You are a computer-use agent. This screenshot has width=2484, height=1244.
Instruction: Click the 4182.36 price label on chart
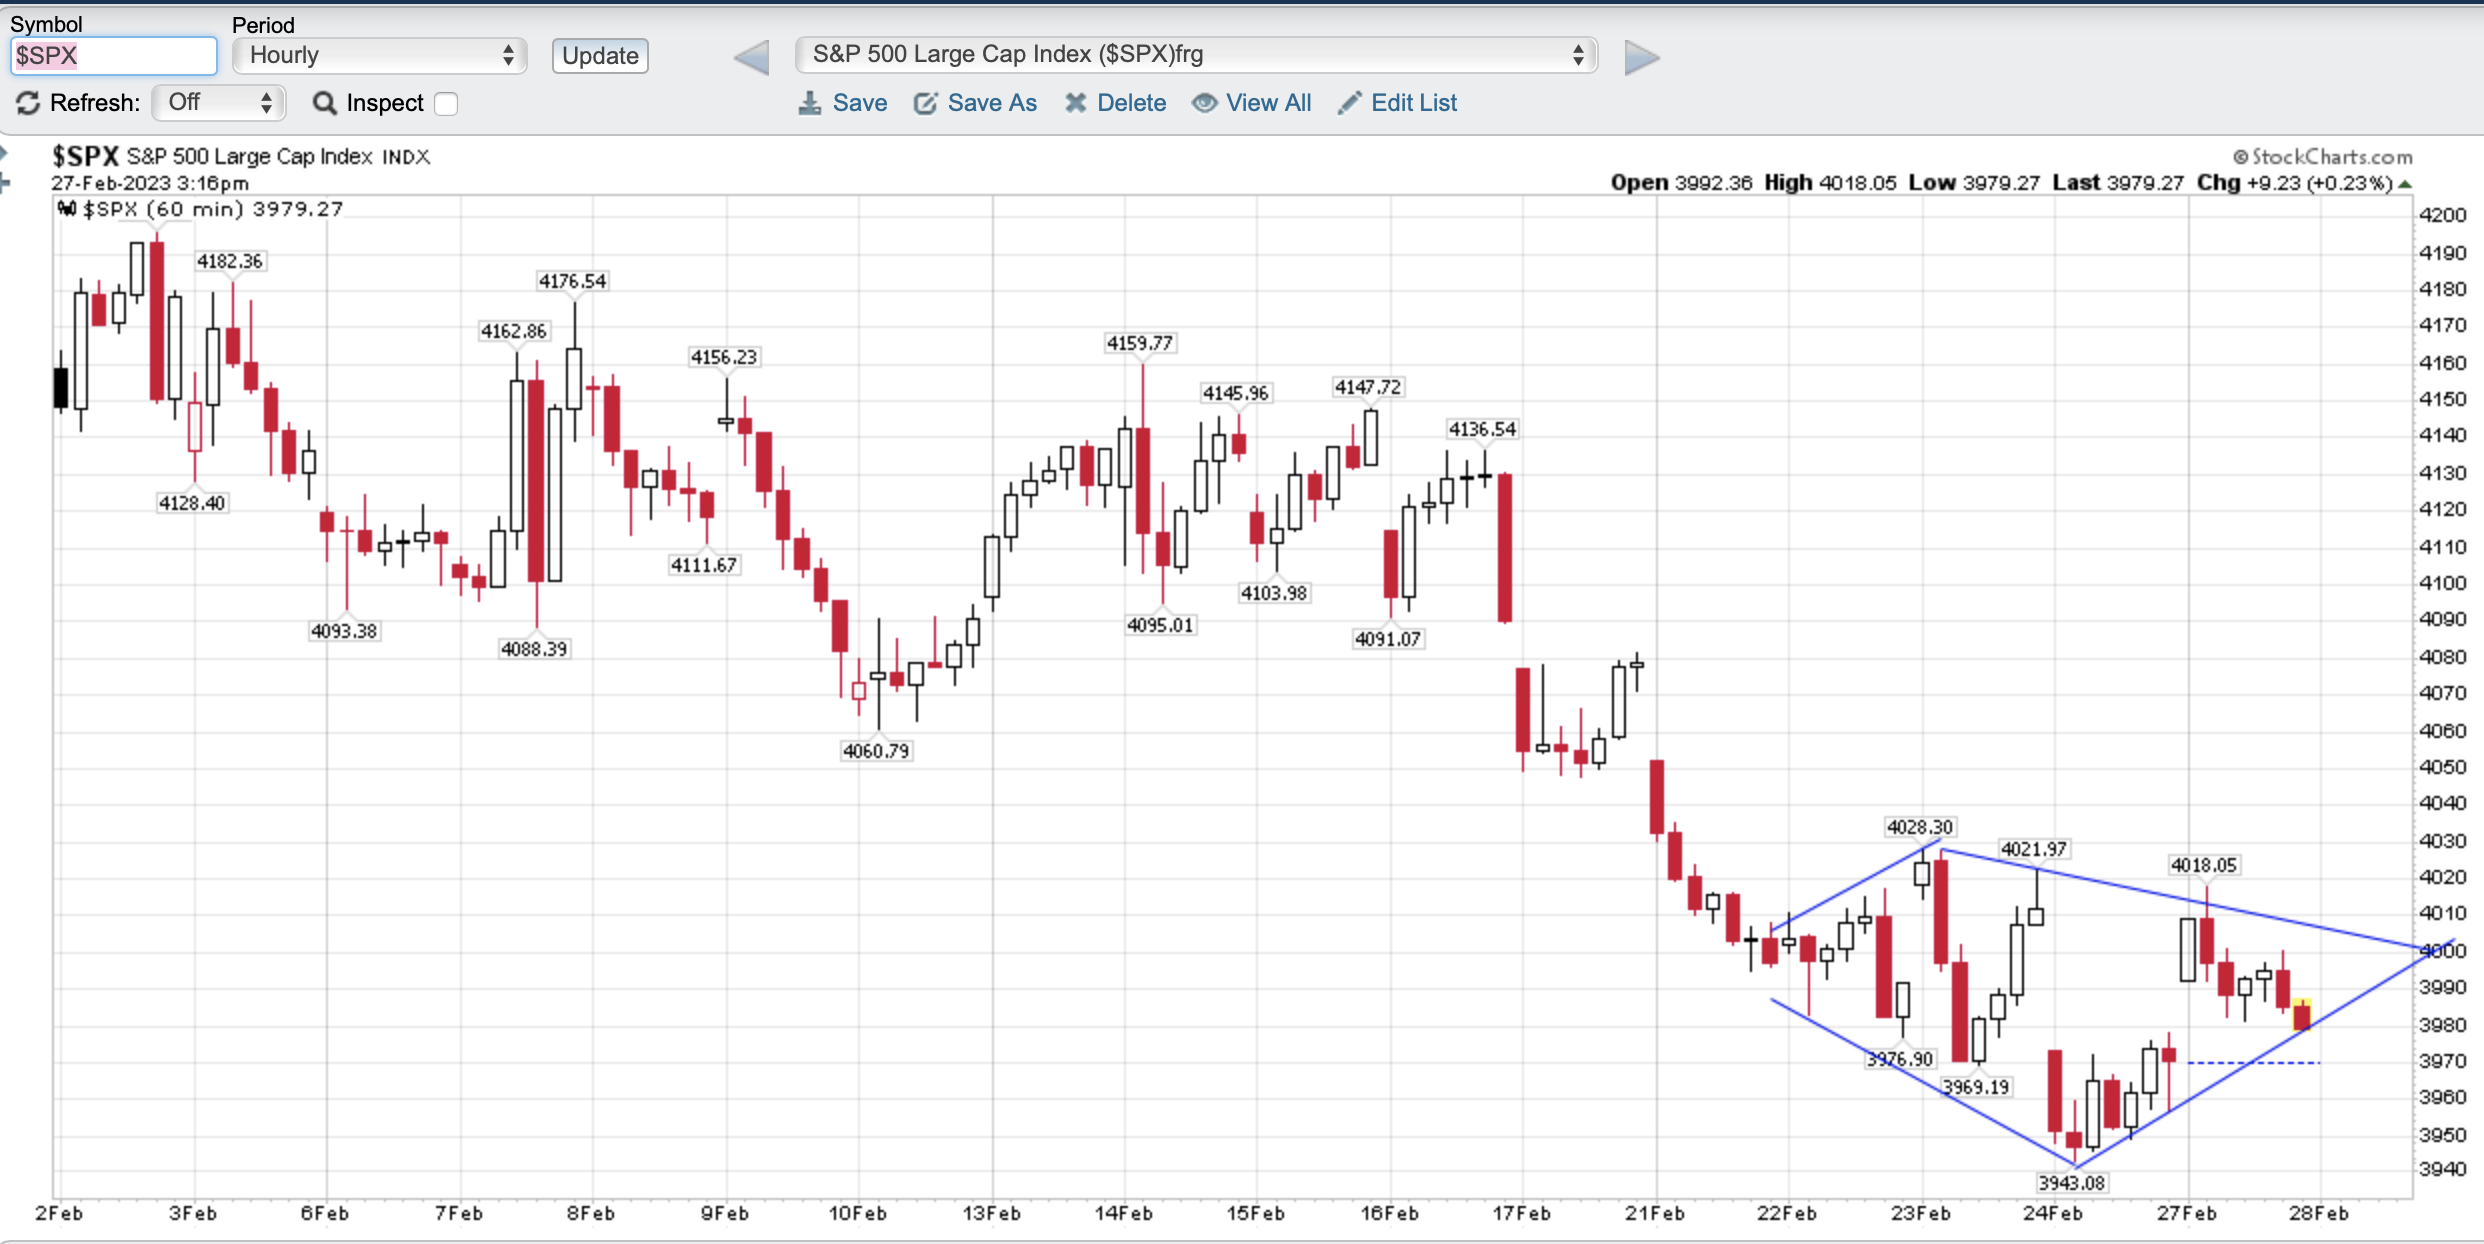tap(229, 261)
